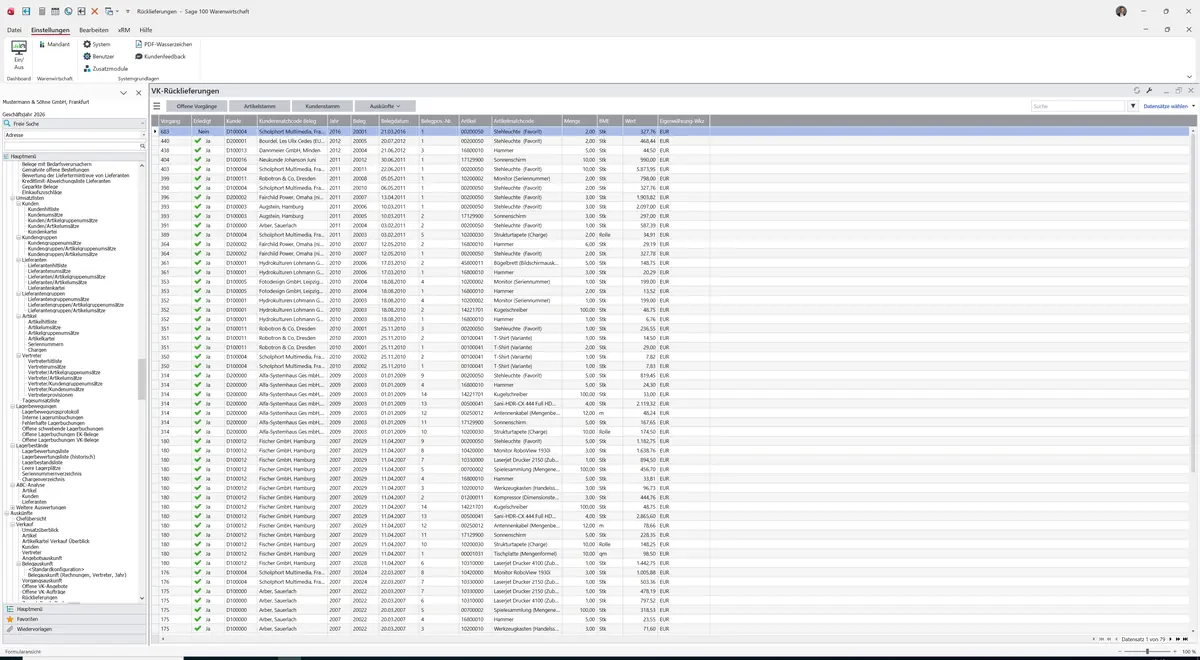
Task: Click the Kundenstamm button
Action: (x=323, y=106)
